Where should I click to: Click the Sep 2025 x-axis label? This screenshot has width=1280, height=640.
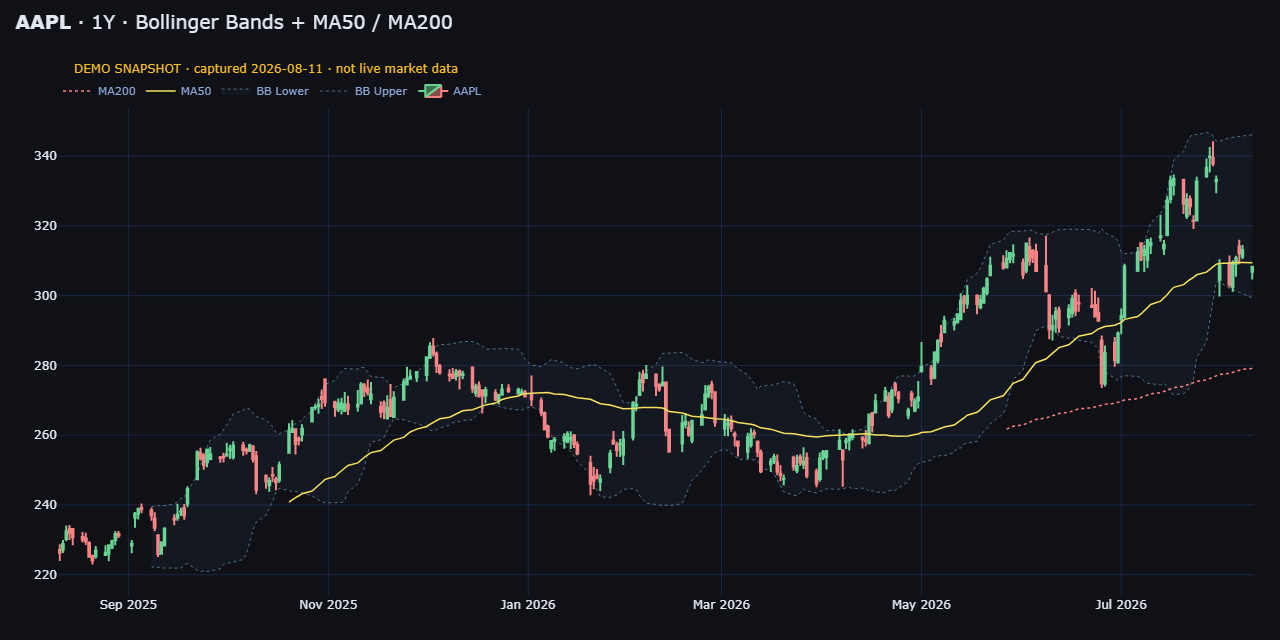[128, 605]
